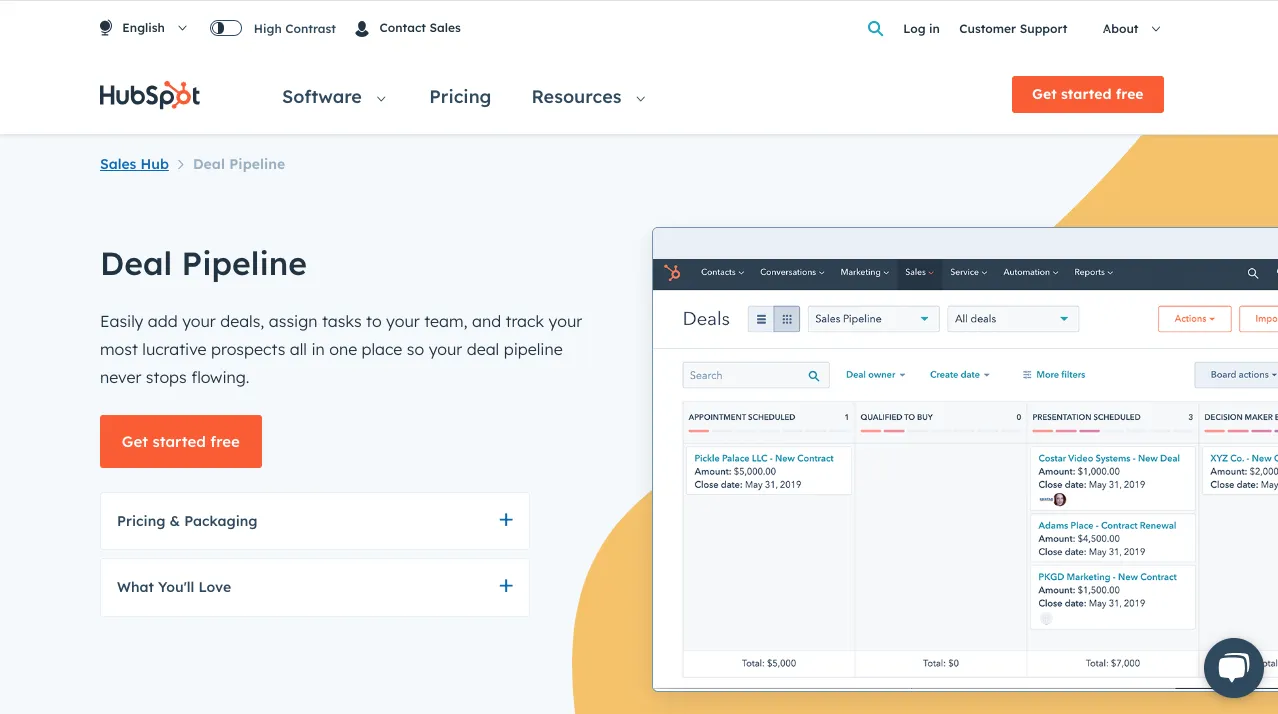The width and height of the screenshot is (1278, 714).
Task: Open the All deals dropdown
Action: pyautogui.click(x=1013, y=319)
